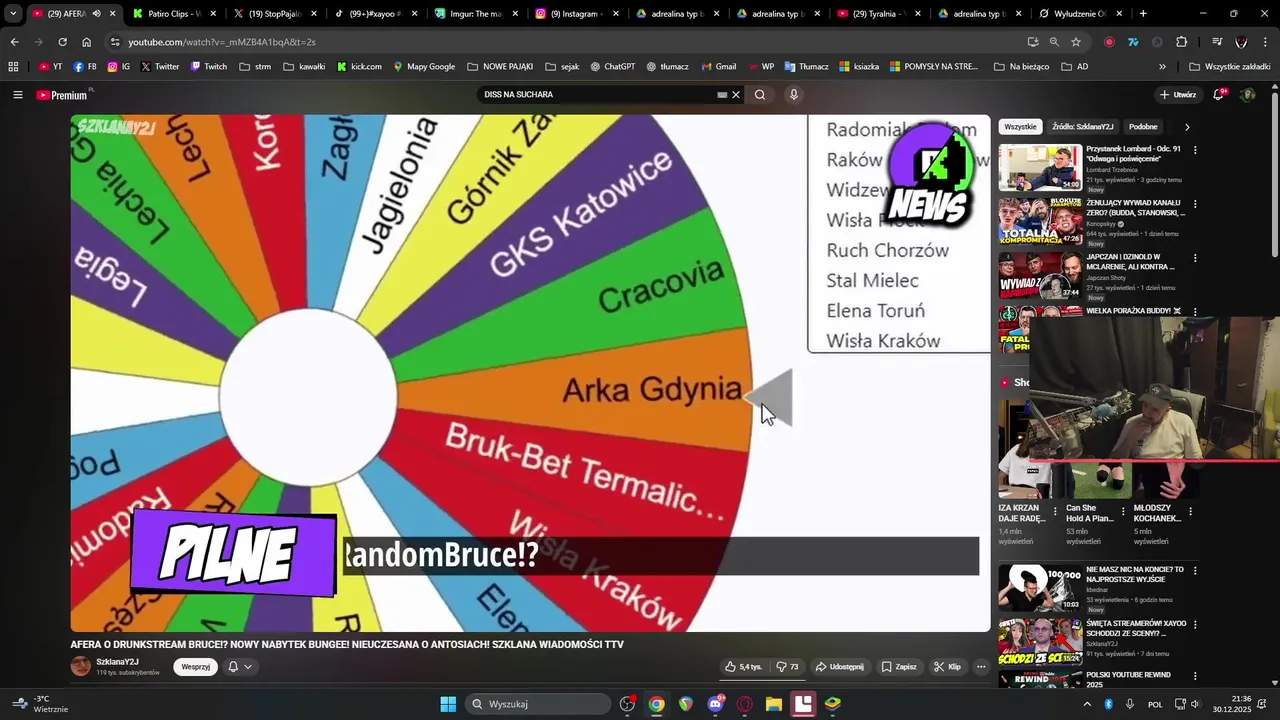Open File Explorer from taskbar
1280x720 pixels.
point(774,704)
